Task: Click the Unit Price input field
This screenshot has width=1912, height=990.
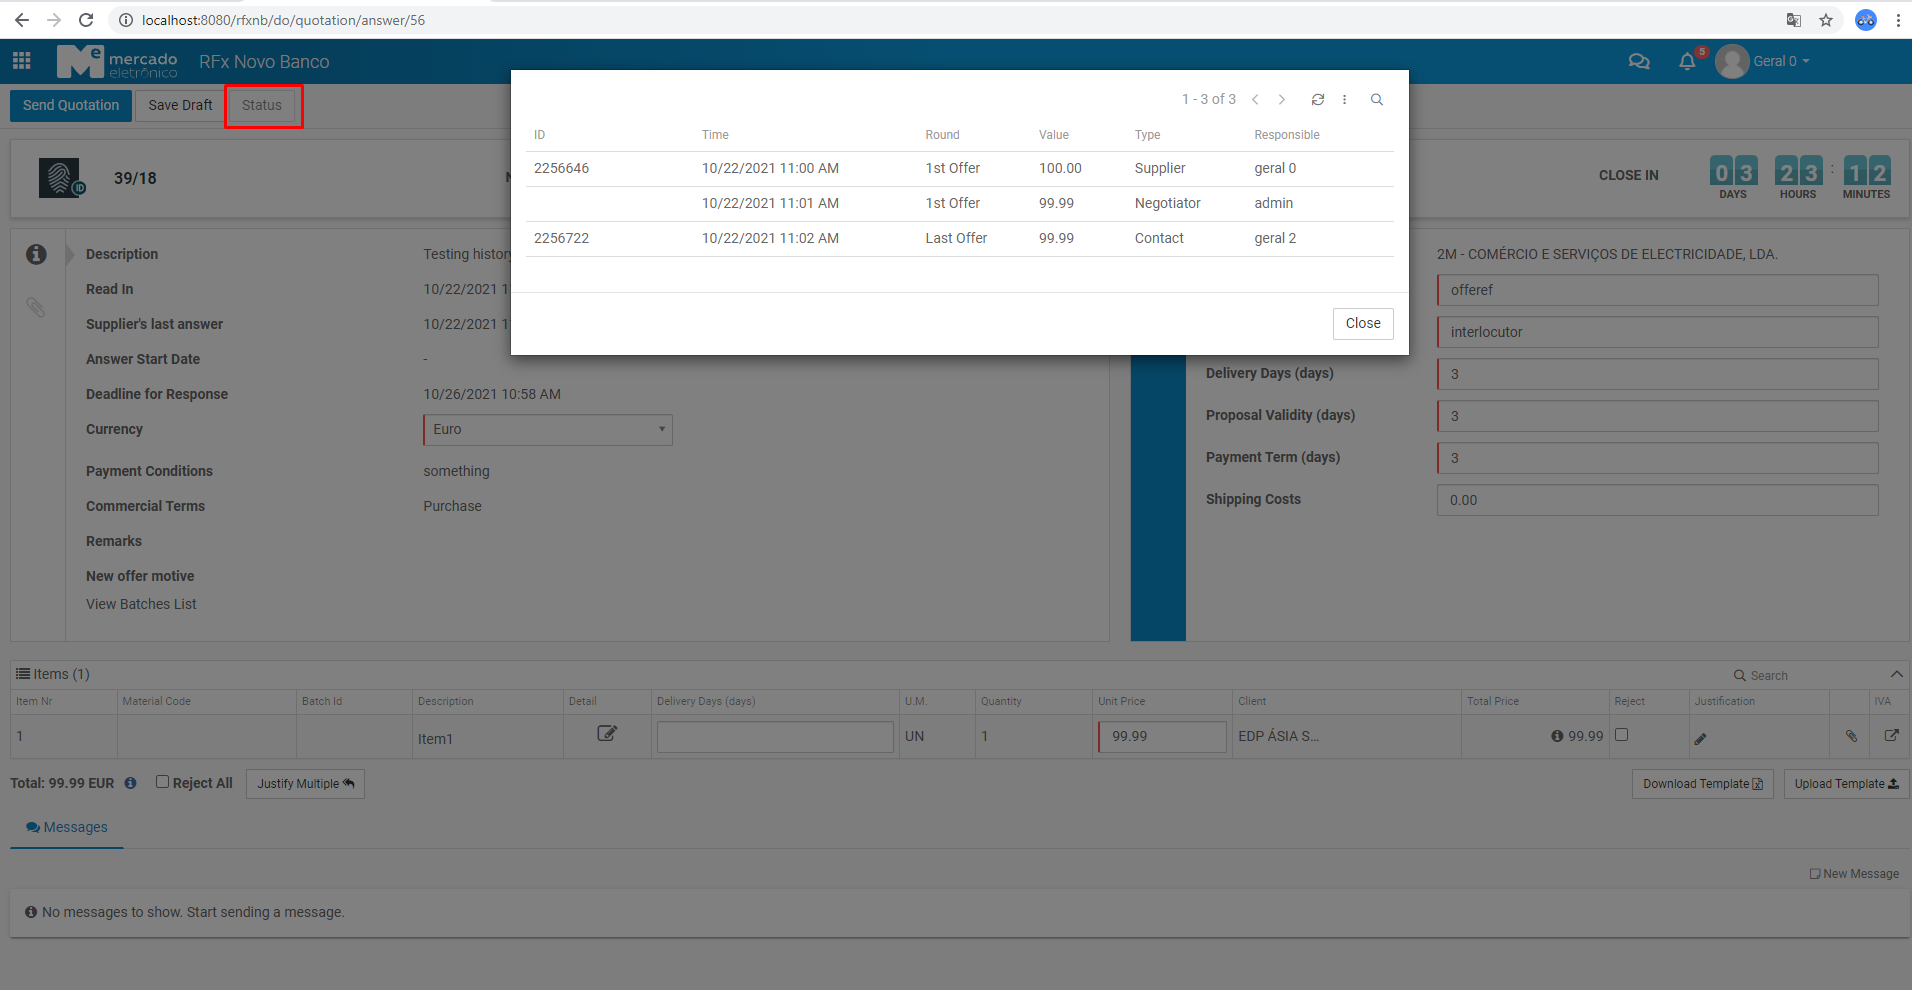Action: point(1161,736)
